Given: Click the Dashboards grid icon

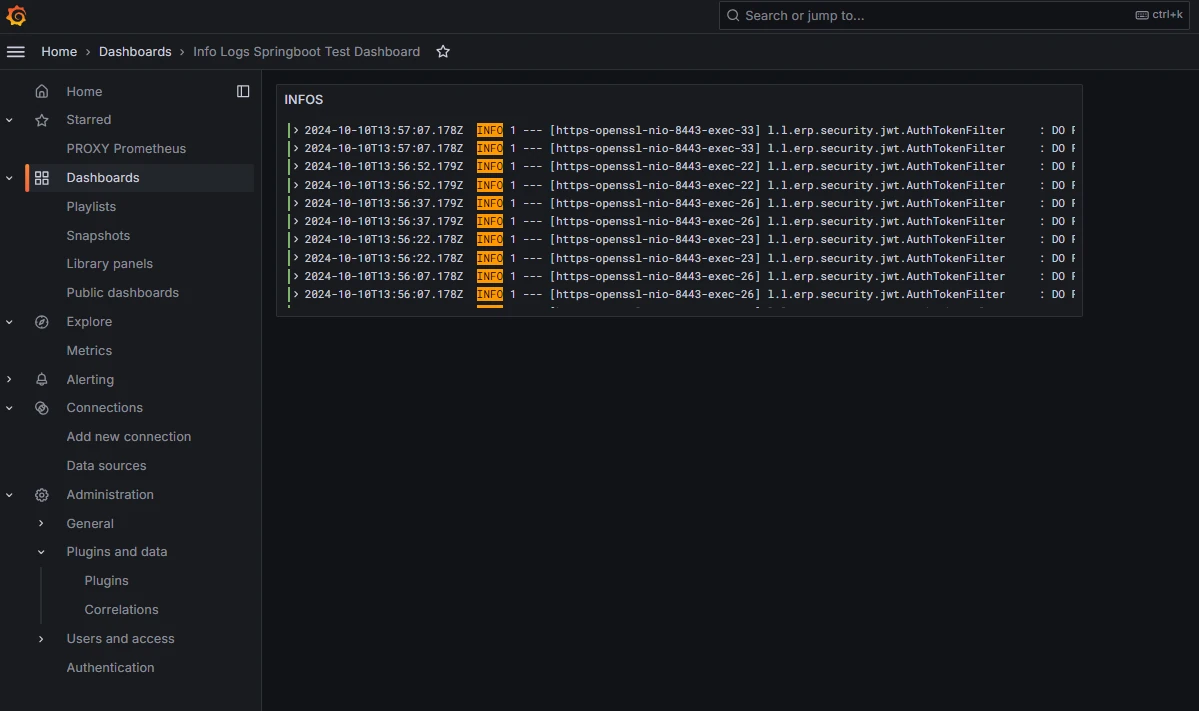Looking at the screenshot, I should click(41, 178).
